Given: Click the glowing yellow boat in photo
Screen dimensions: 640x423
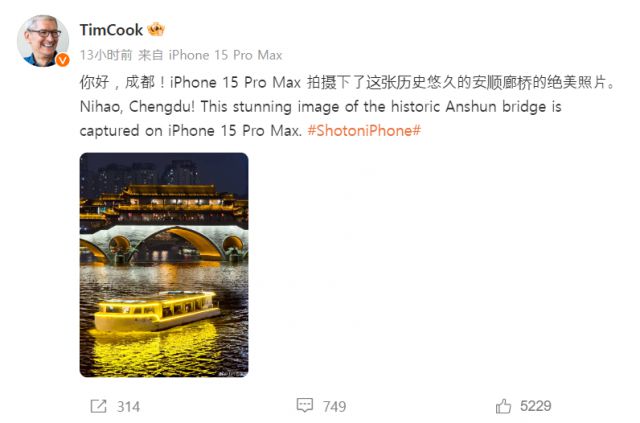Looking at the screenshot, I should (157, 311).
